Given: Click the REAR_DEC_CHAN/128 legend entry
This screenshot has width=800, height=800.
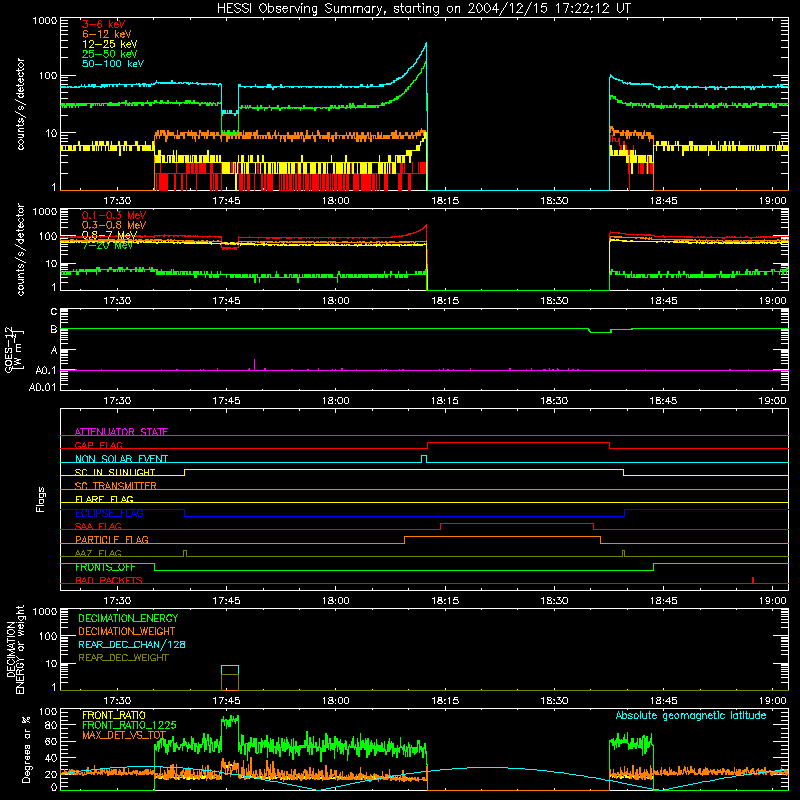Looking at the screenshot, I should pos(132,644).
